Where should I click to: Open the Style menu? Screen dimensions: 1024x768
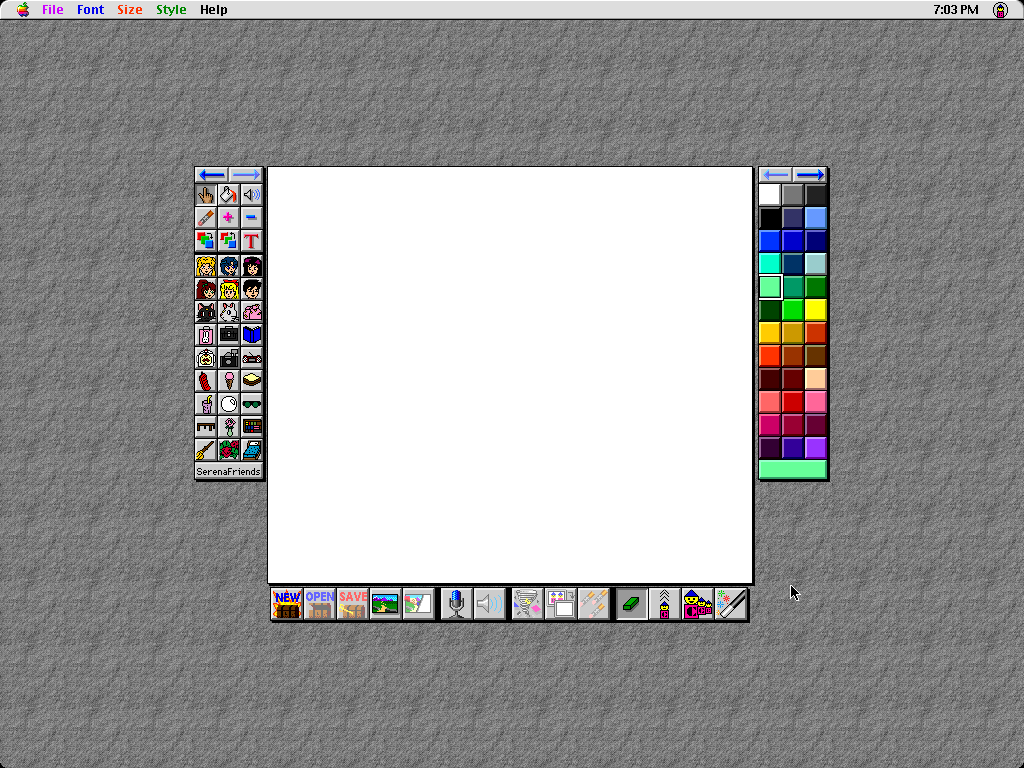point(171,10)
